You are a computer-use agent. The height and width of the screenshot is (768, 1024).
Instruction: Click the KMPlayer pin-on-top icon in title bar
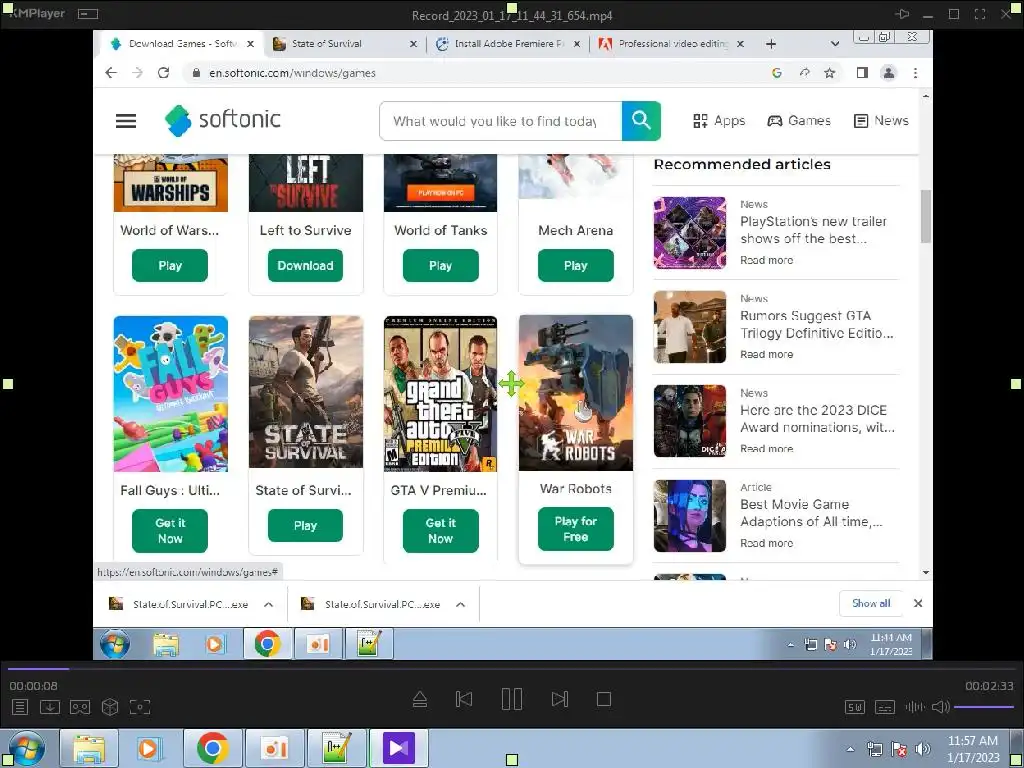pos(903,14)
